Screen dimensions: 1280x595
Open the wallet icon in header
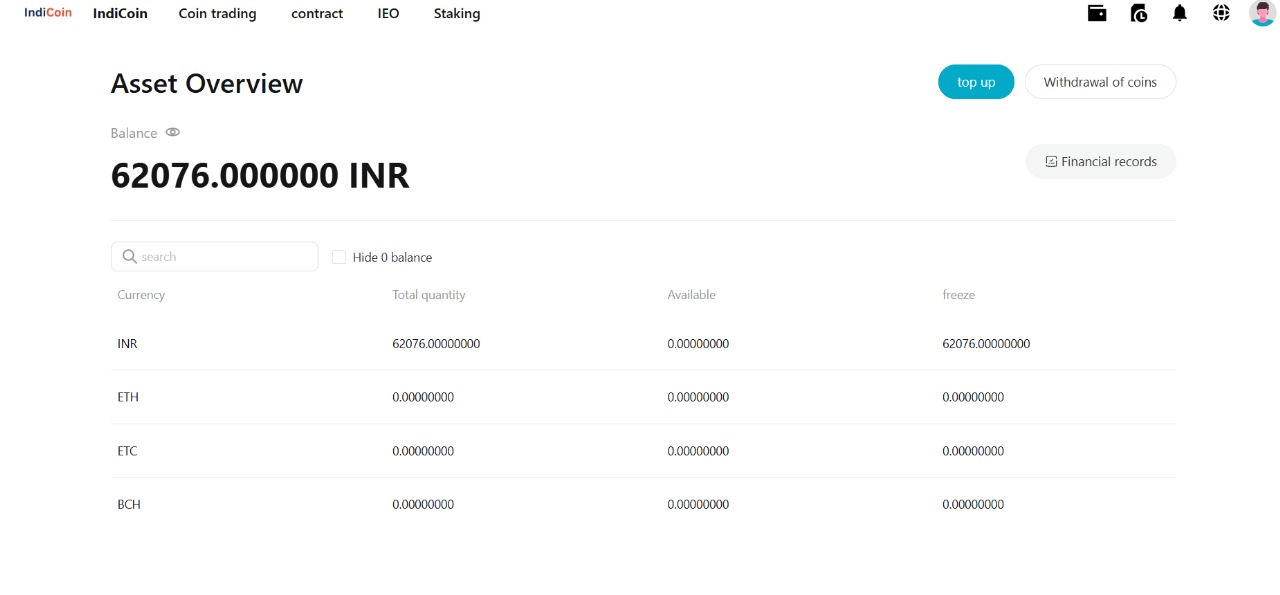point(1097,13)
